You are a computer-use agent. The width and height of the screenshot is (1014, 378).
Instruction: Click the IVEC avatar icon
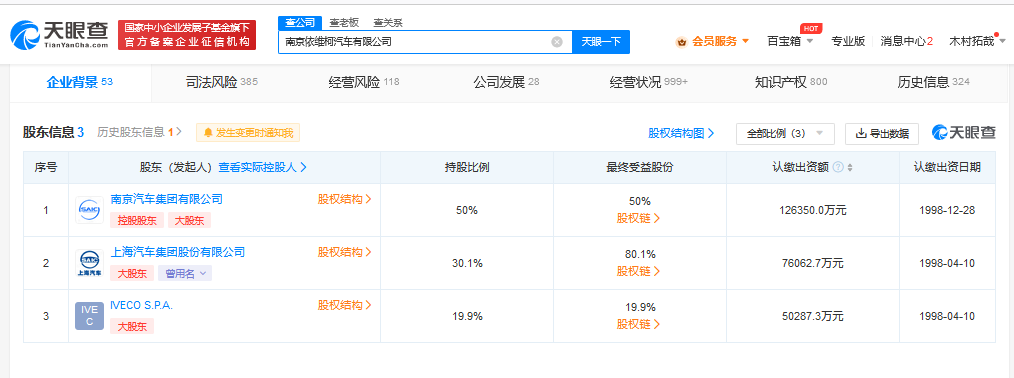pyautogui.click(x=89, y=316)
